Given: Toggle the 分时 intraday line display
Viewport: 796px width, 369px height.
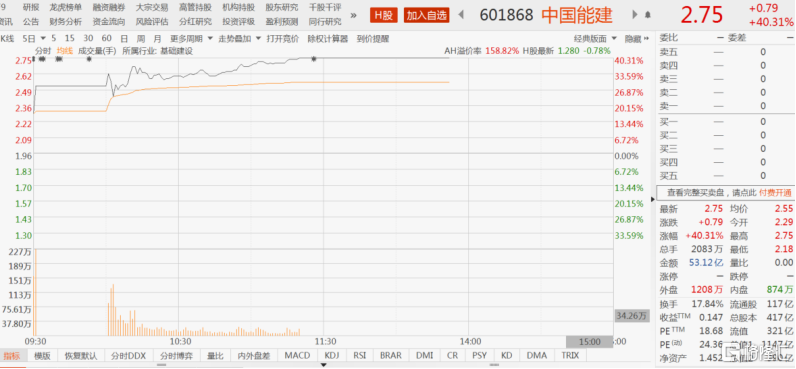Looking at the screenshot, I should tap(43, 51).
